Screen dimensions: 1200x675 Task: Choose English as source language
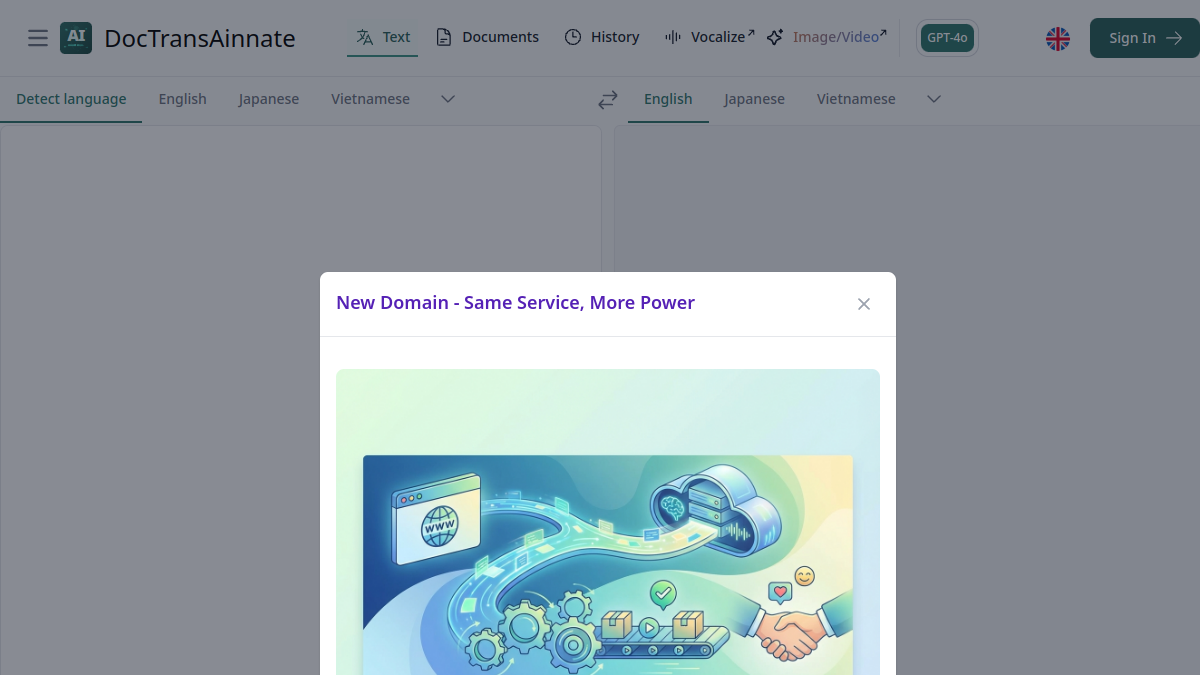[182, 99]
